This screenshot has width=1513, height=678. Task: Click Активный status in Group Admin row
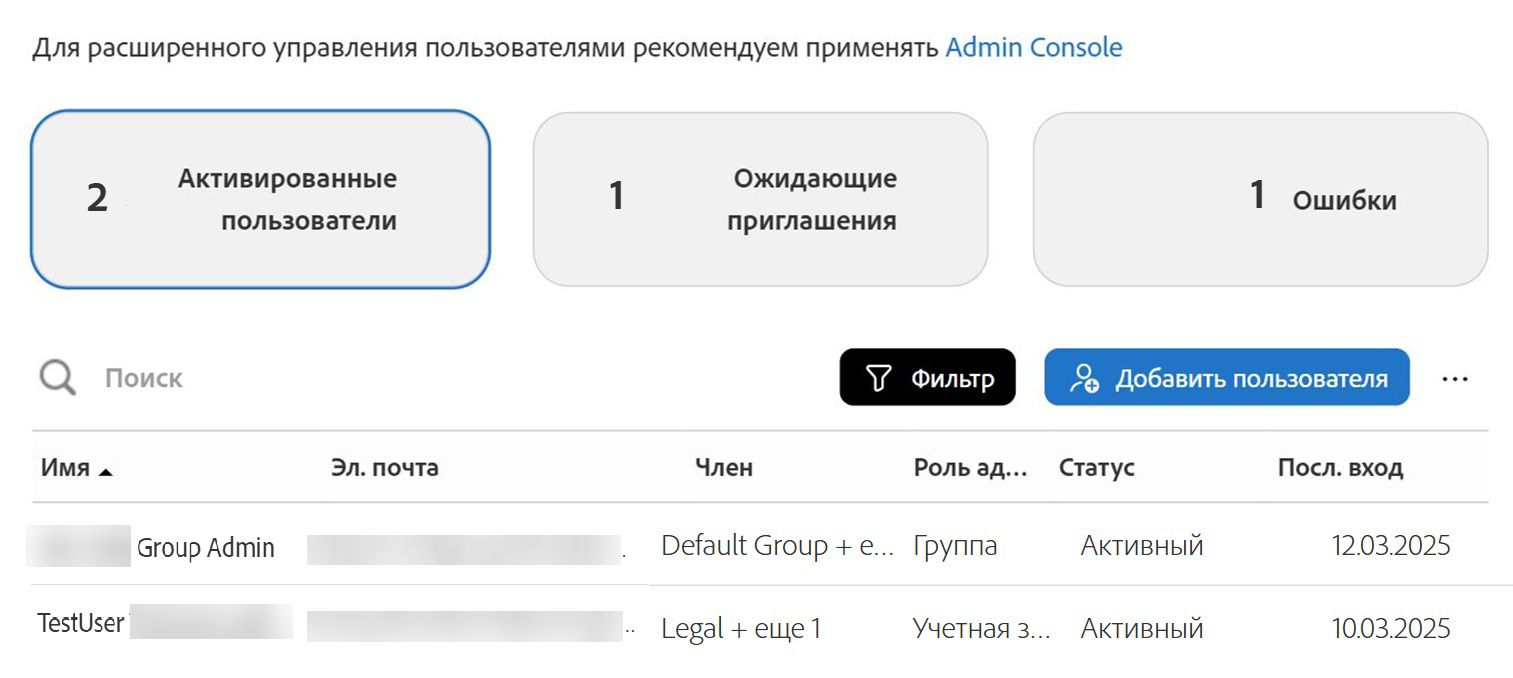[1142, 546]
